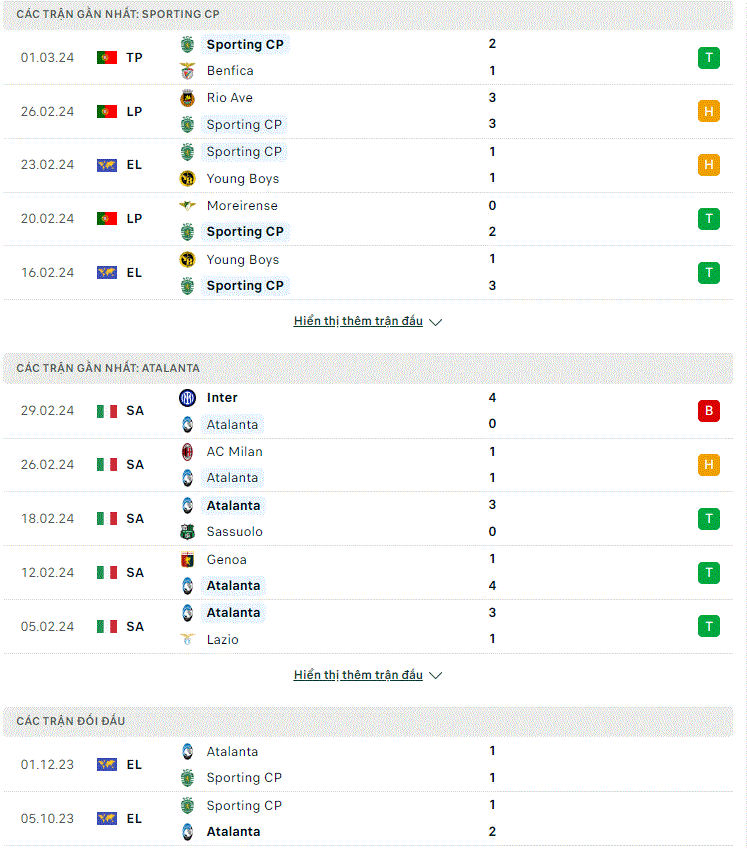Open the 01.12.23 Atalanta vs Sporting match row
The width and height of the screenshot is (747, 848).
point(368,765)
